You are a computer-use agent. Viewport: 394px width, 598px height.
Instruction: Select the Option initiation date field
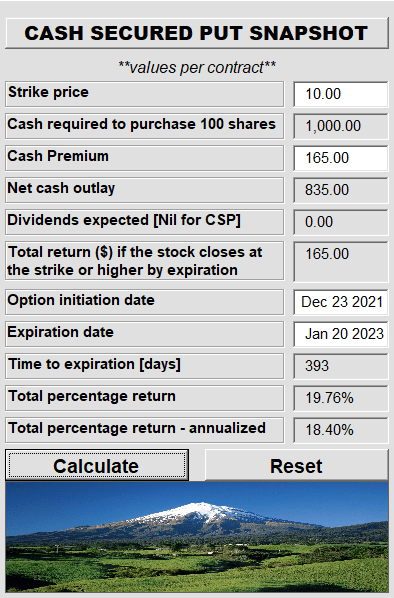(x=341, y=302)
